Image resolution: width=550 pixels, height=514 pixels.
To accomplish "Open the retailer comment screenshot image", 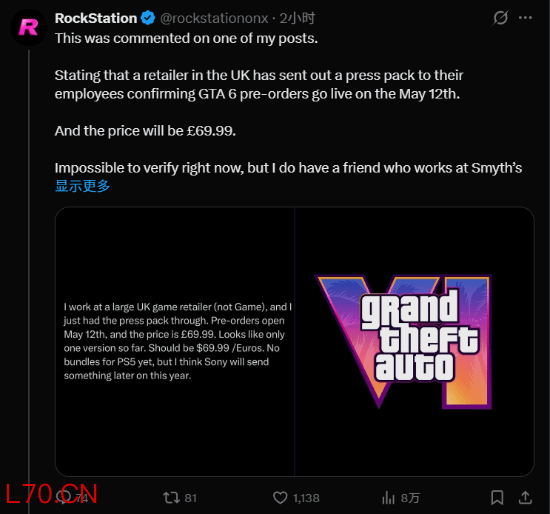I will click(175, 341).
